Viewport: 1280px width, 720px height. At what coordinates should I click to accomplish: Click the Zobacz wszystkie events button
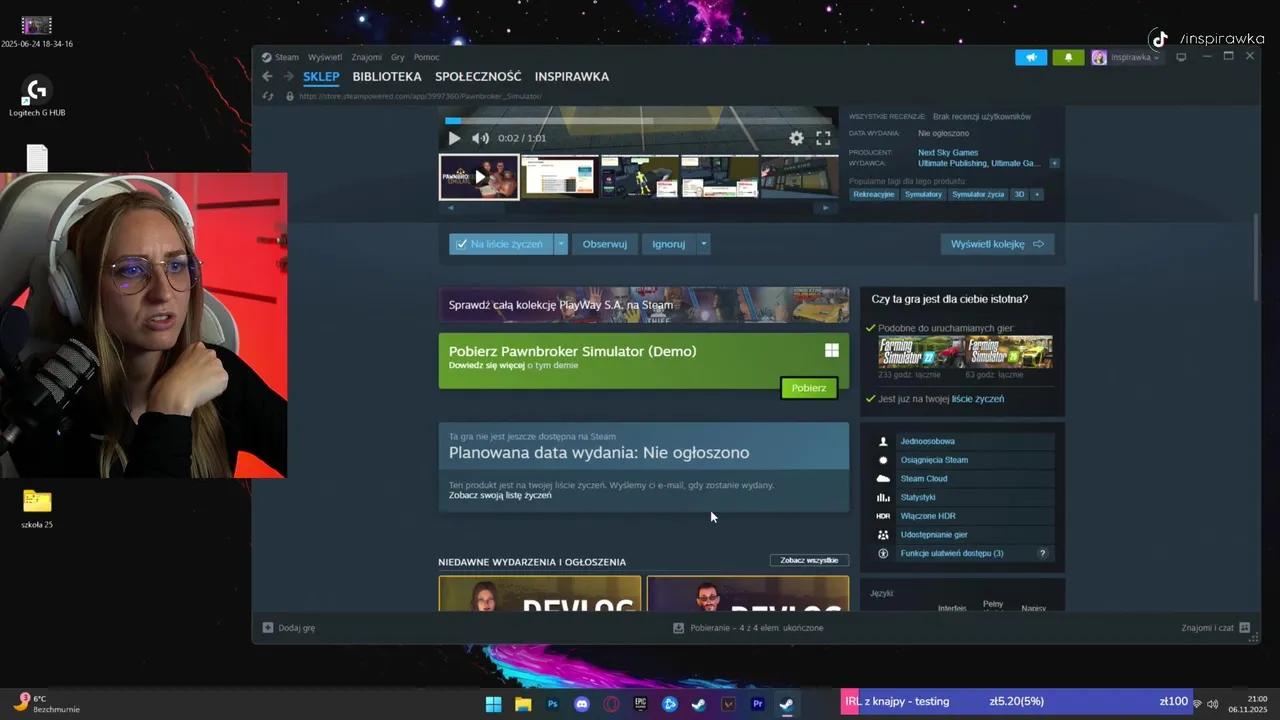click(x=809, y=560)
